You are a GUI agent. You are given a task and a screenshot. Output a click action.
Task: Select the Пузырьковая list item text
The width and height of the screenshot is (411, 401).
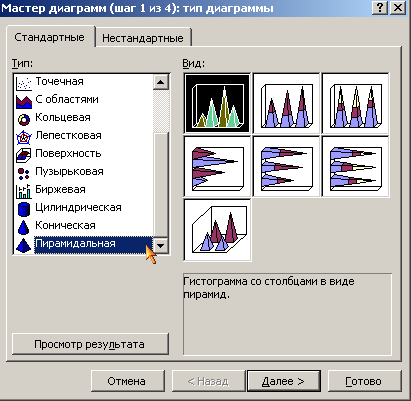[x=69, y=171]
